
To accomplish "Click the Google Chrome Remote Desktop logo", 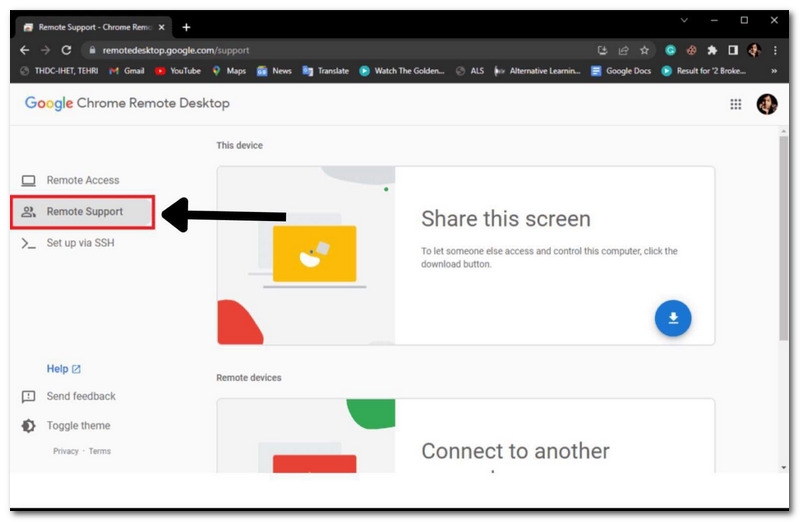I will [127, 103].
